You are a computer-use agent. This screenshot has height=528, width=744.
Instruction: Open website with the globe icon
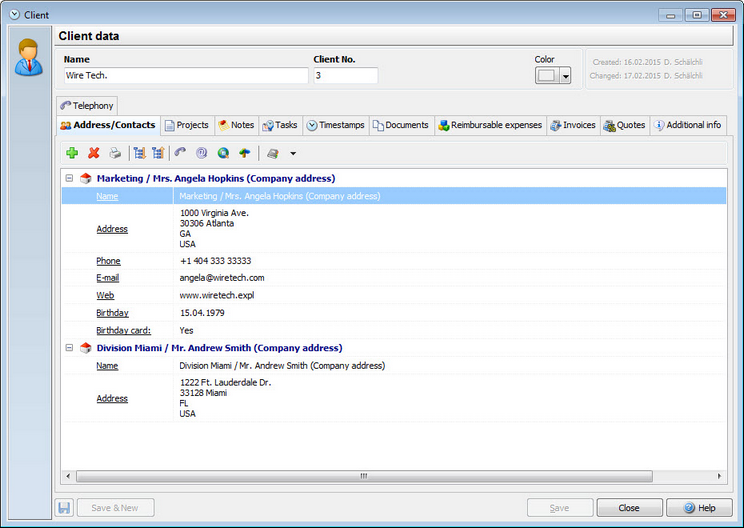[223, 153]
